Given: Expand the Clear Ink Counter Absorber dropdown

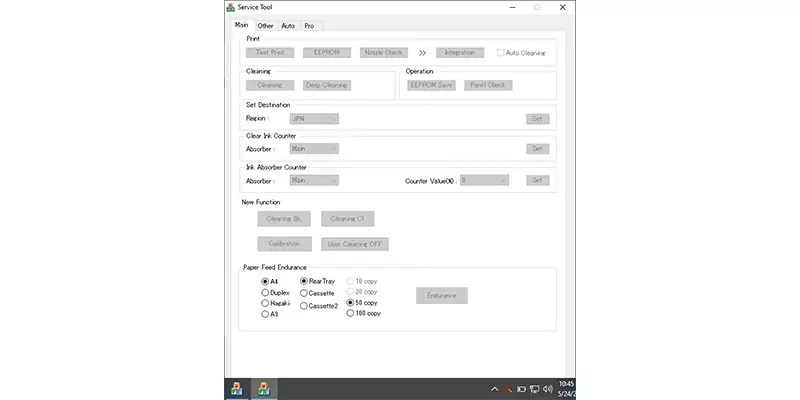Looking at the screenshot, I should pyautogui.click(x=314, y=148).
